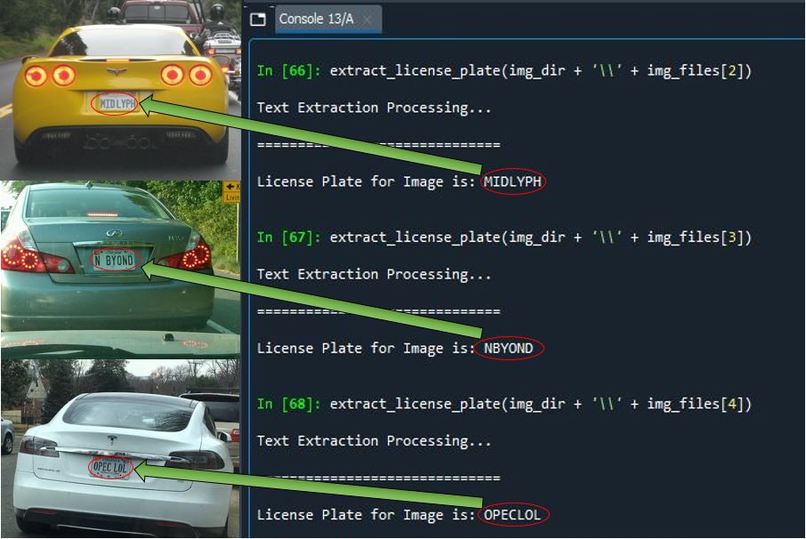
Task: Click the extract_license_plate call using img_files[2]
Action: [x=540, y=71]
